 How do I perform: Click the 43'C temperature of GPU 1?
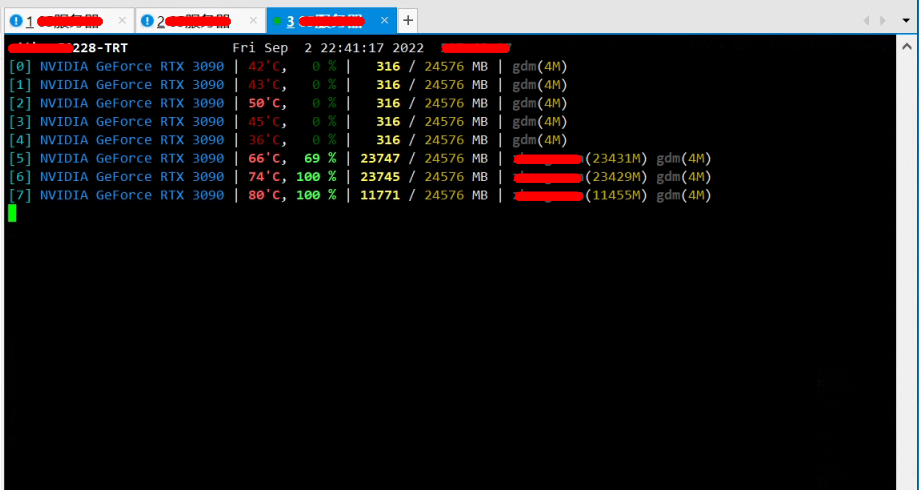coord(264,85)
